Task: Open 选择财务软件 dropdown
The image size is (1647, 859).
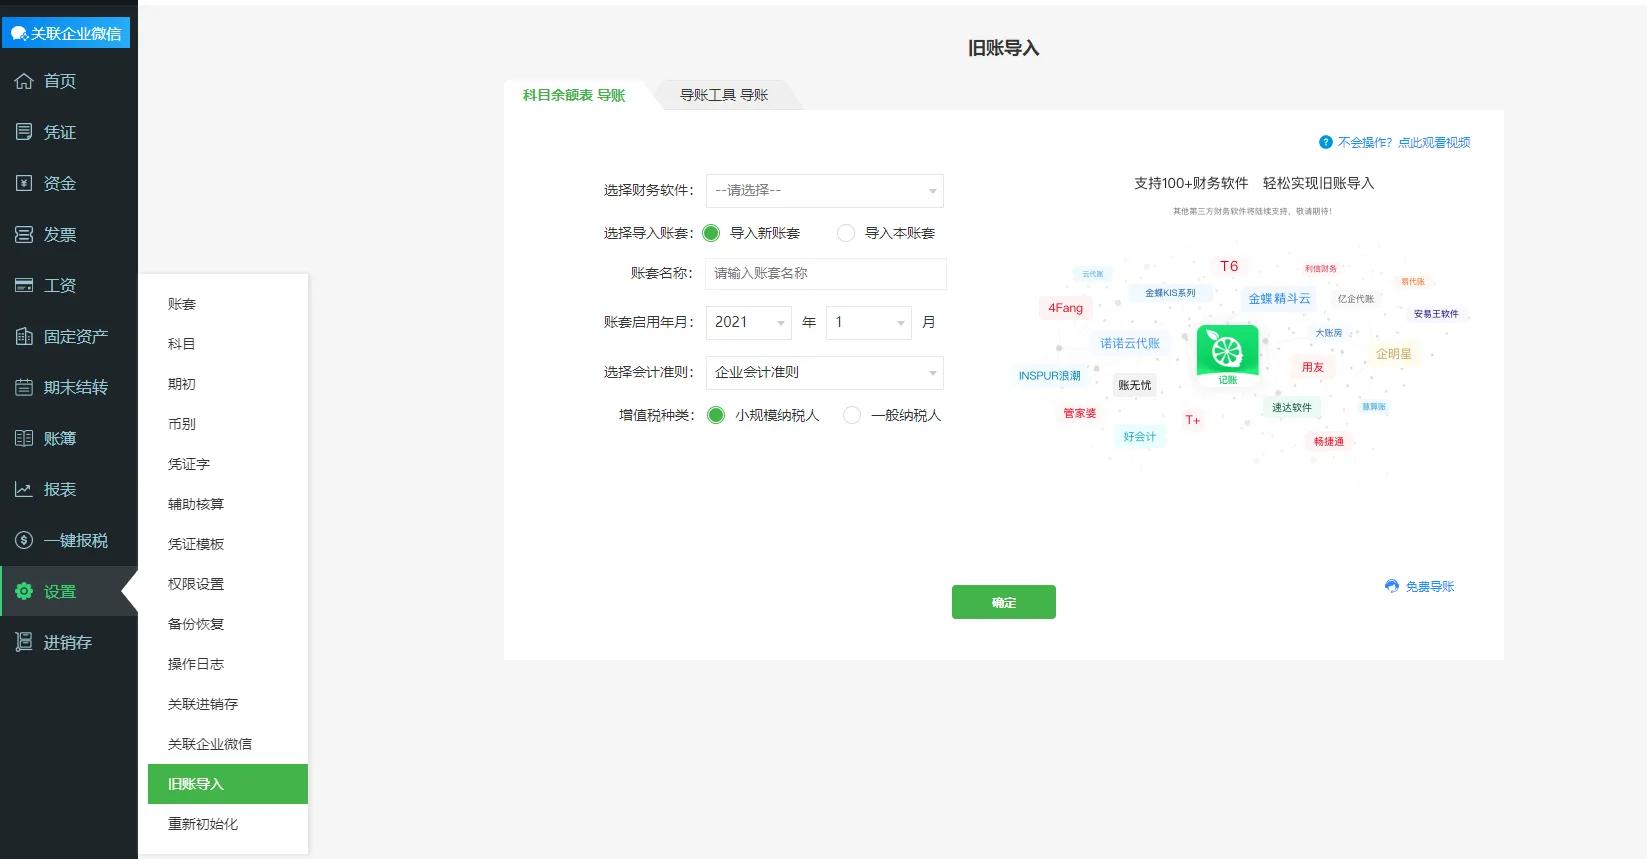Action: coord(825,190)
